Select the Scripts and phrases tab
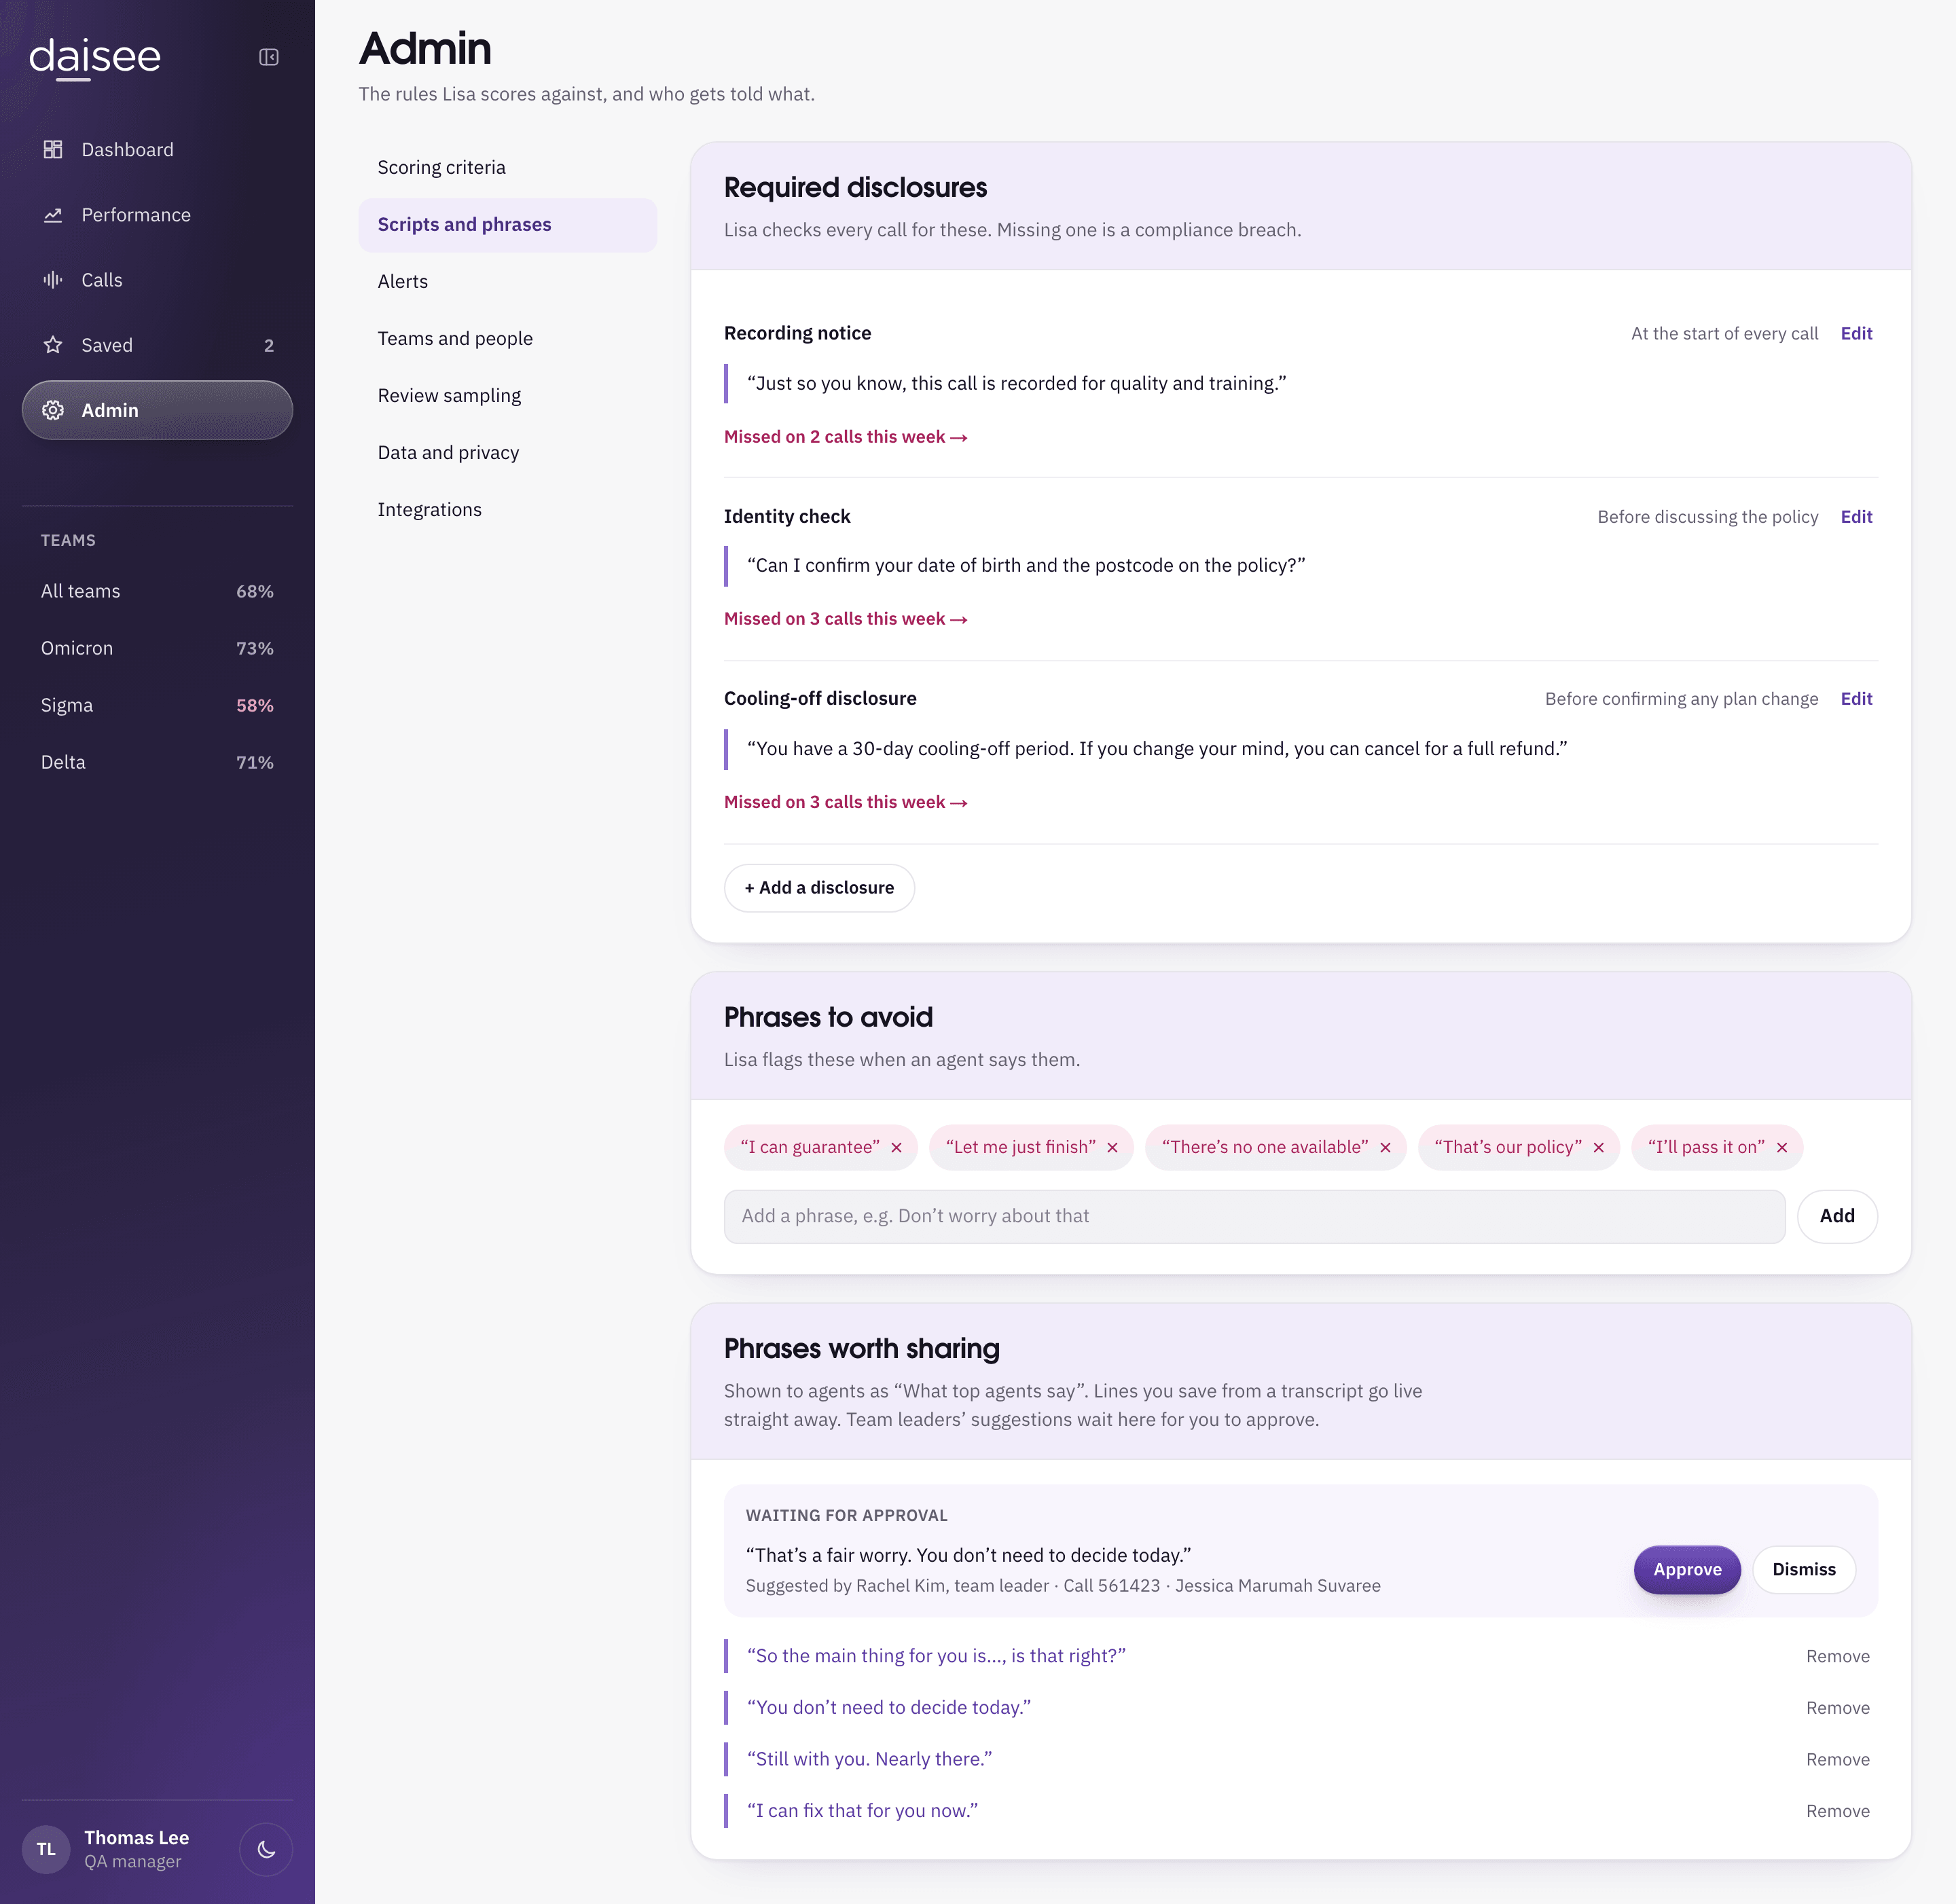 coord(508,224)
